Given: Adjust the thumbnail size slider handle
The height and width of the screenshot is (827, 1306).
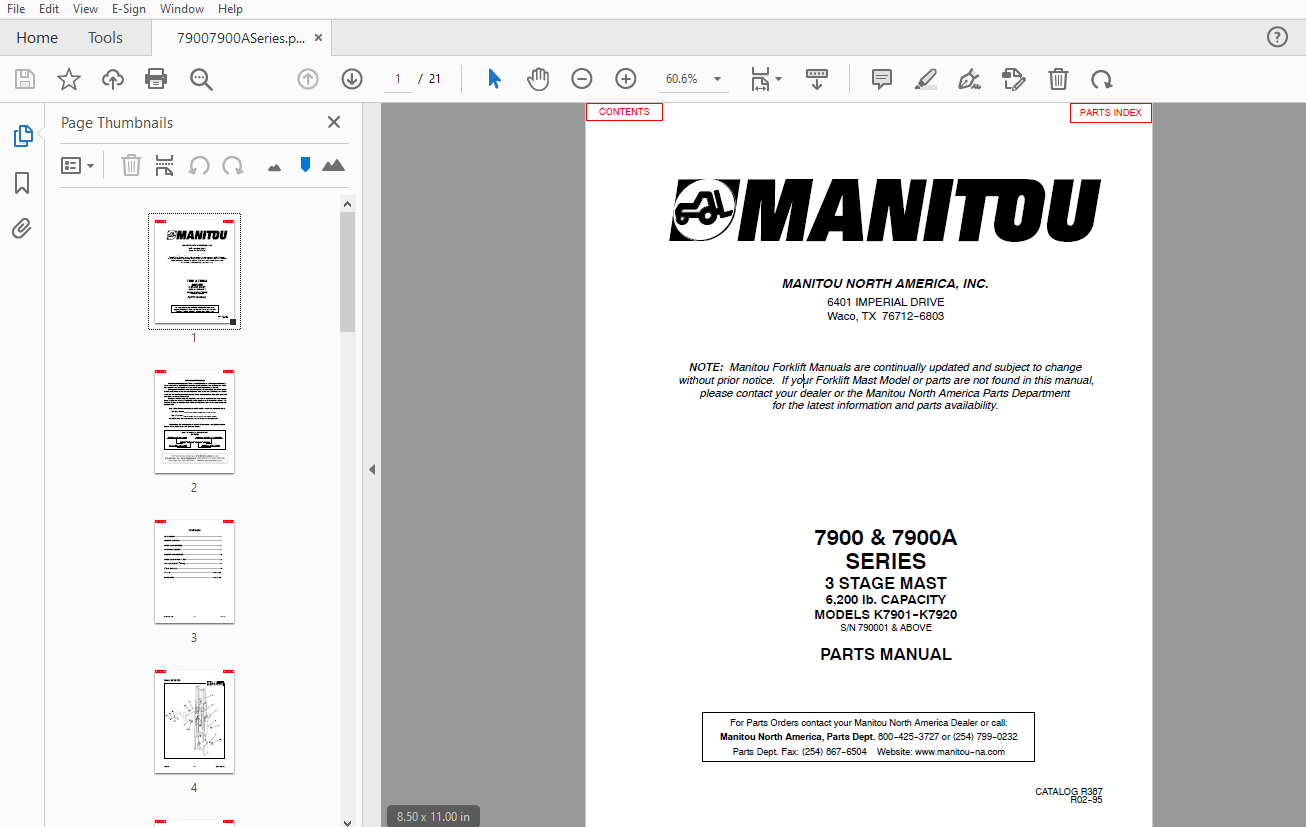Looking at the screenshot, I should click(x=306, y=165).
